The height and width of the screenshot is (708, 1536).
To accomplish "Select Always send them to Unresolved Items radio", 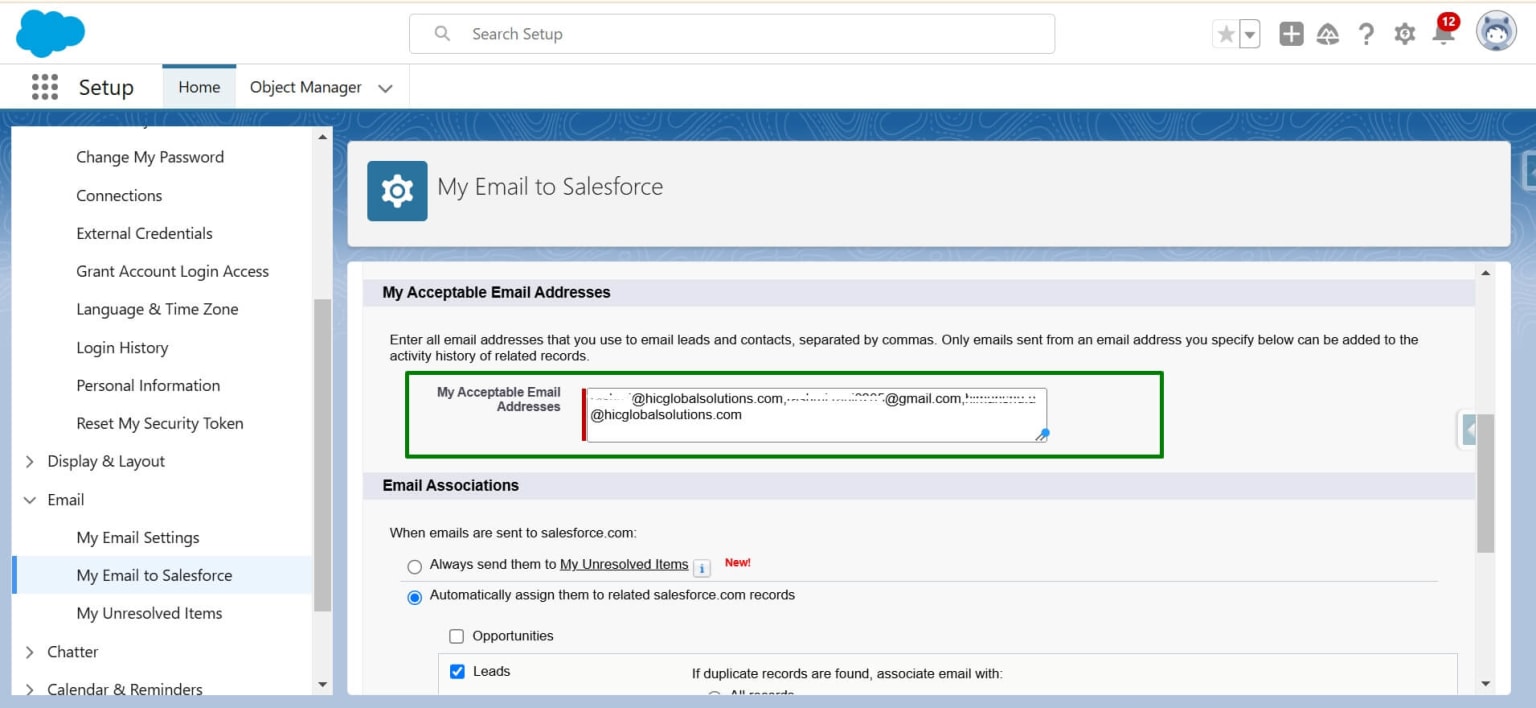I will click(414, 567).
